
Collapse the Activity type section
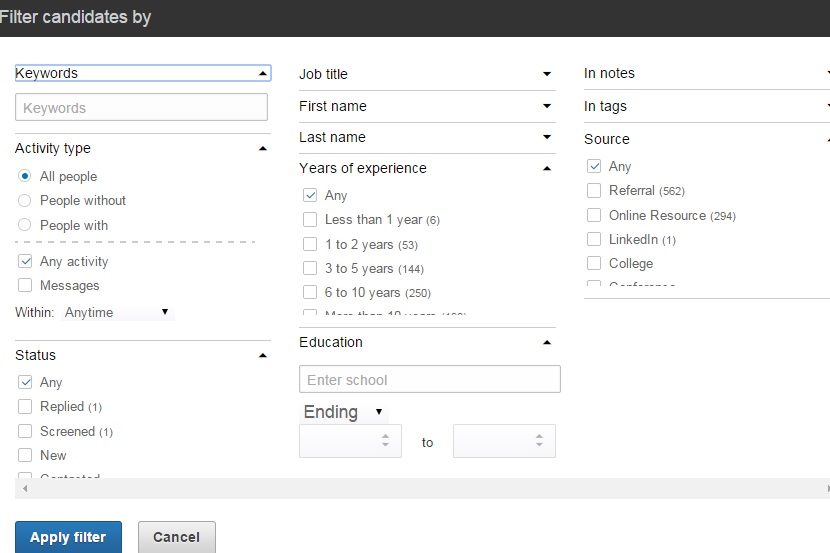[262, 149]
